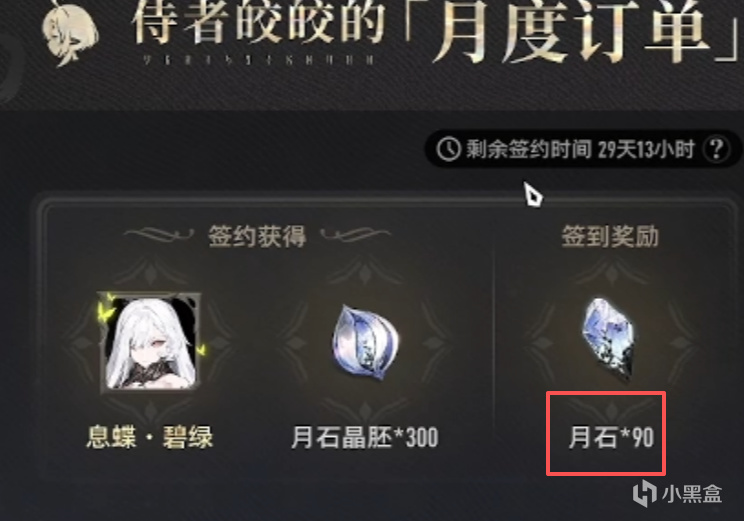This screenshot has height=521, width=744.
Task: Click the 小黑盒 watermark logo icon
Action: [645, 493]
